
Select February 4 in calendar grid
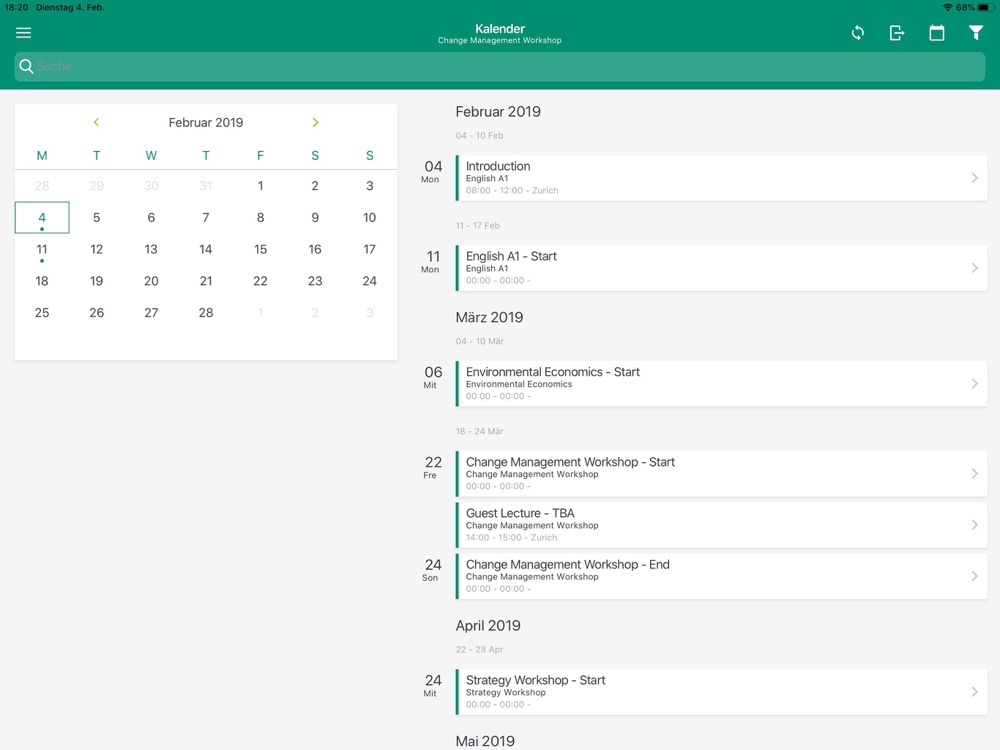click(x=42, y=217)
